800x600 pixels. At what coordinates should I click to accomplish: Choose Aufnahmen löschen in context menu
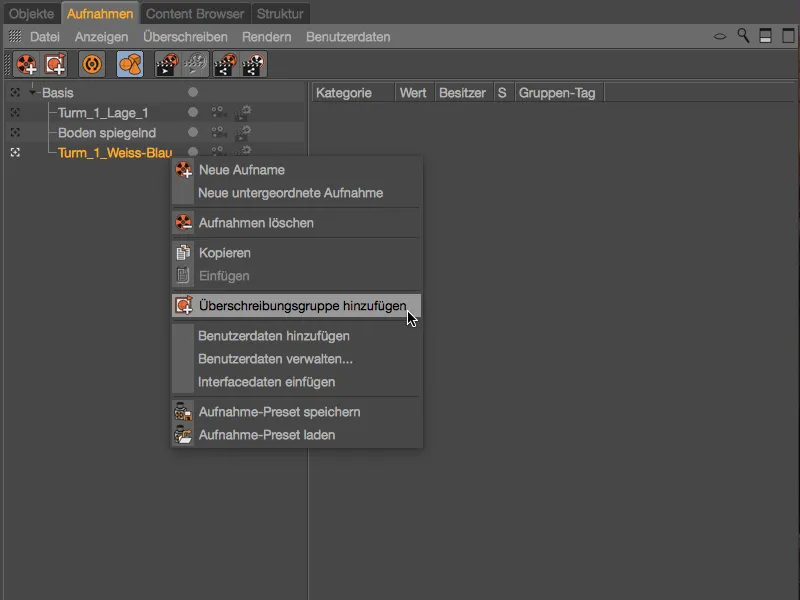pos(297,223)
